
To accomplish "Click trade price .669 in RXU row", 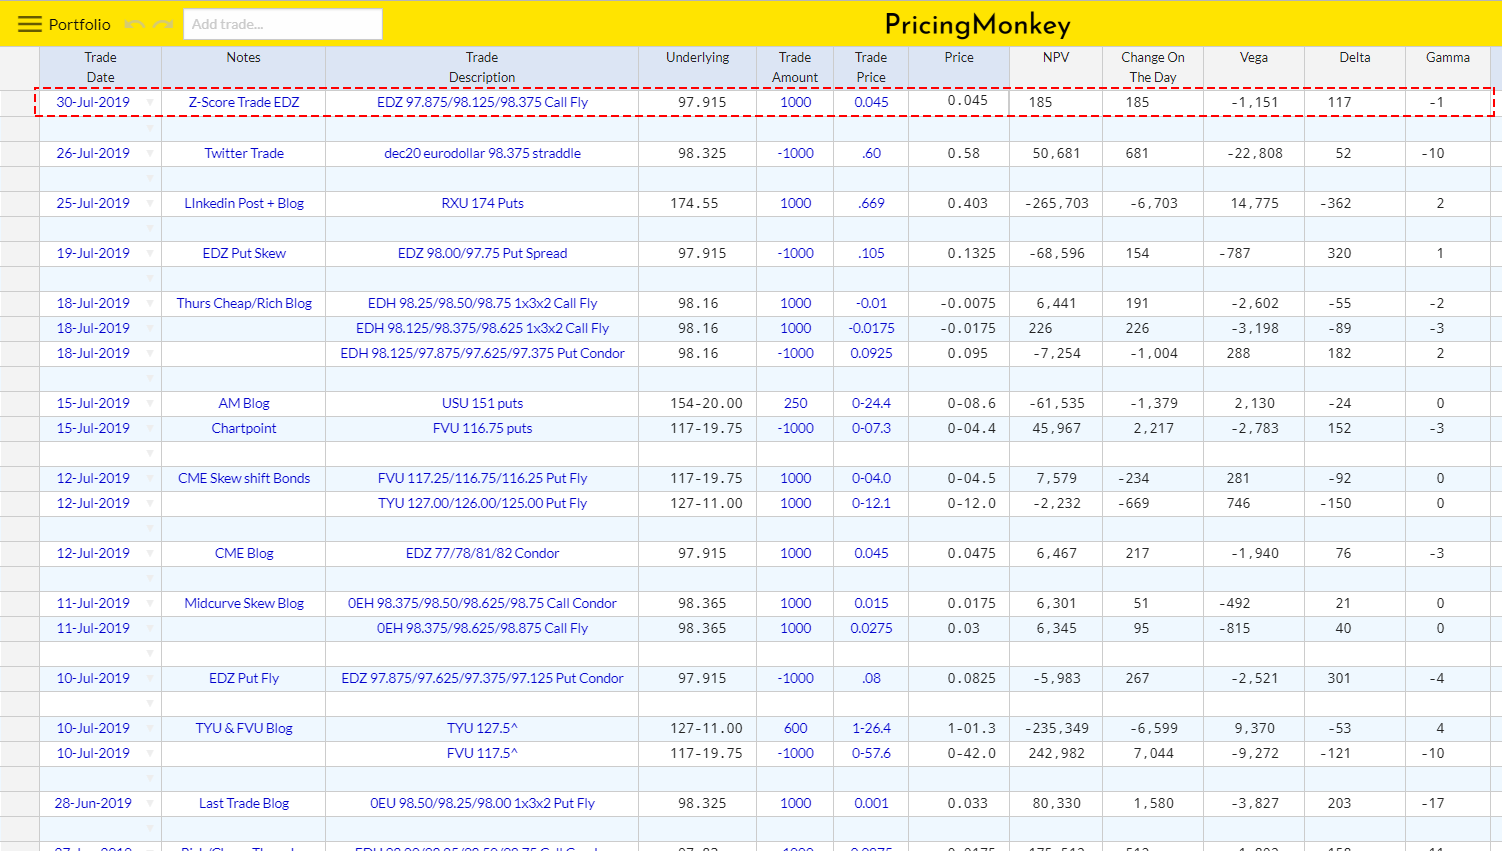I will 871,203.
